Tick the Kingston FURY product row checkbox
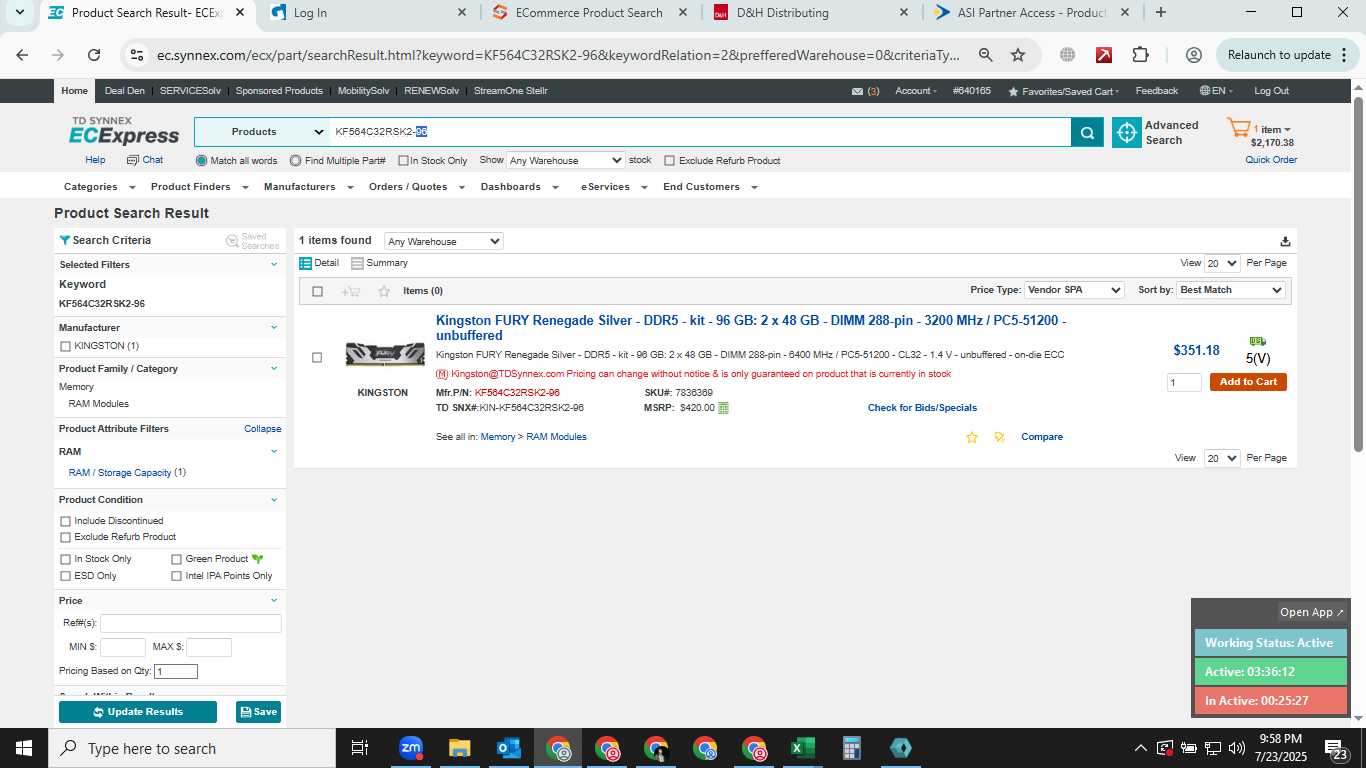This screenshot has height=768, width=1366. tap(317, 357)
